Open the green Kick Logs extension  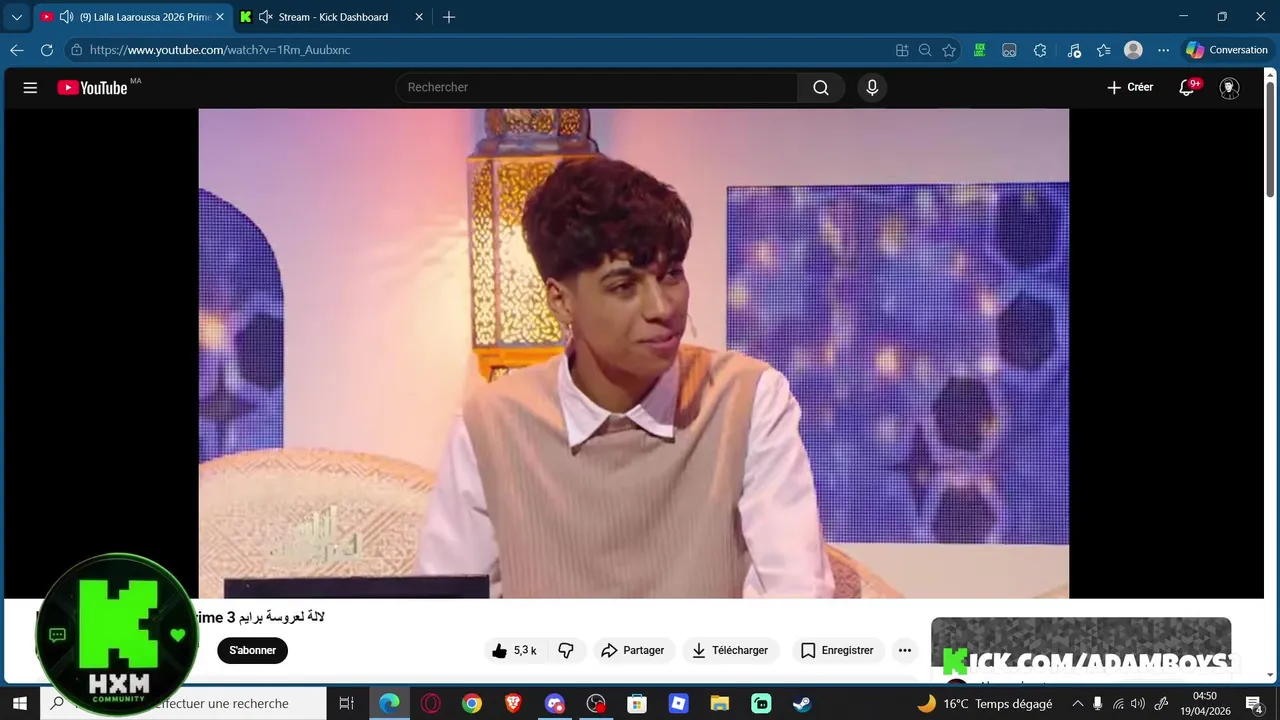pos(980,50)
